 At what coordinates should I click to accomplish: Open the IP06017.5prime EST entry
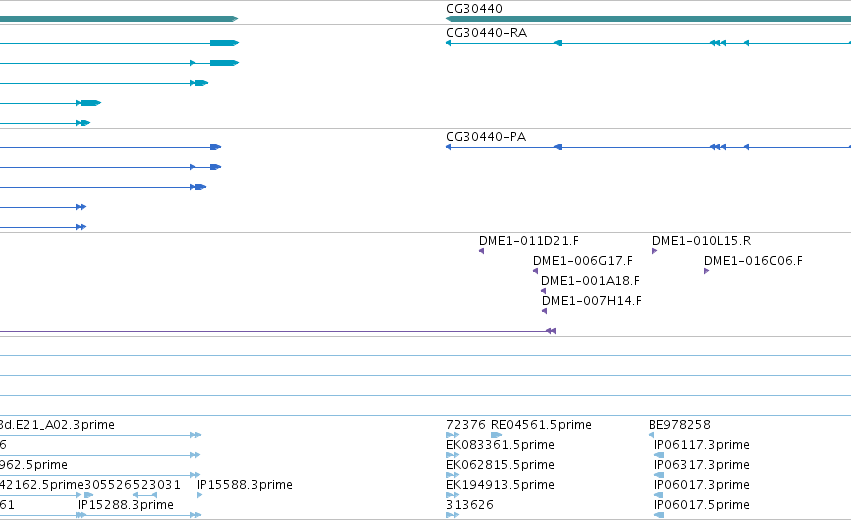tap(702, 505)
